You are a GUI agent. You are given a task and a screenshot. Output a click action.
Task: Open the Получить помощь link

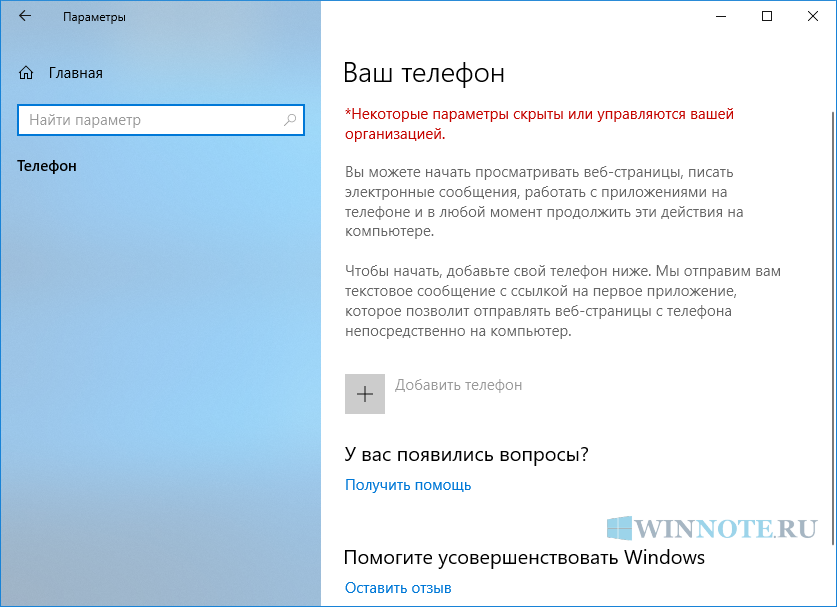tap(408, 485)
